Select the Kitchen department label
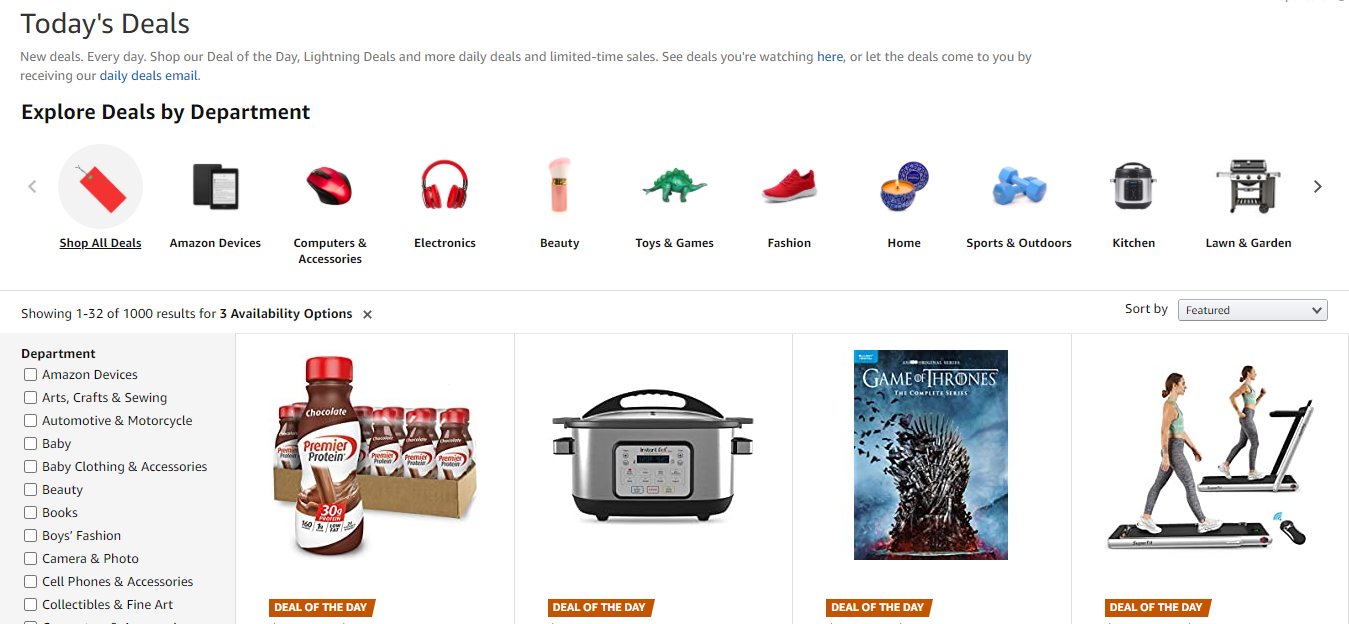The width and height of the screenshot is (1349, 624). coord(1133,243)
